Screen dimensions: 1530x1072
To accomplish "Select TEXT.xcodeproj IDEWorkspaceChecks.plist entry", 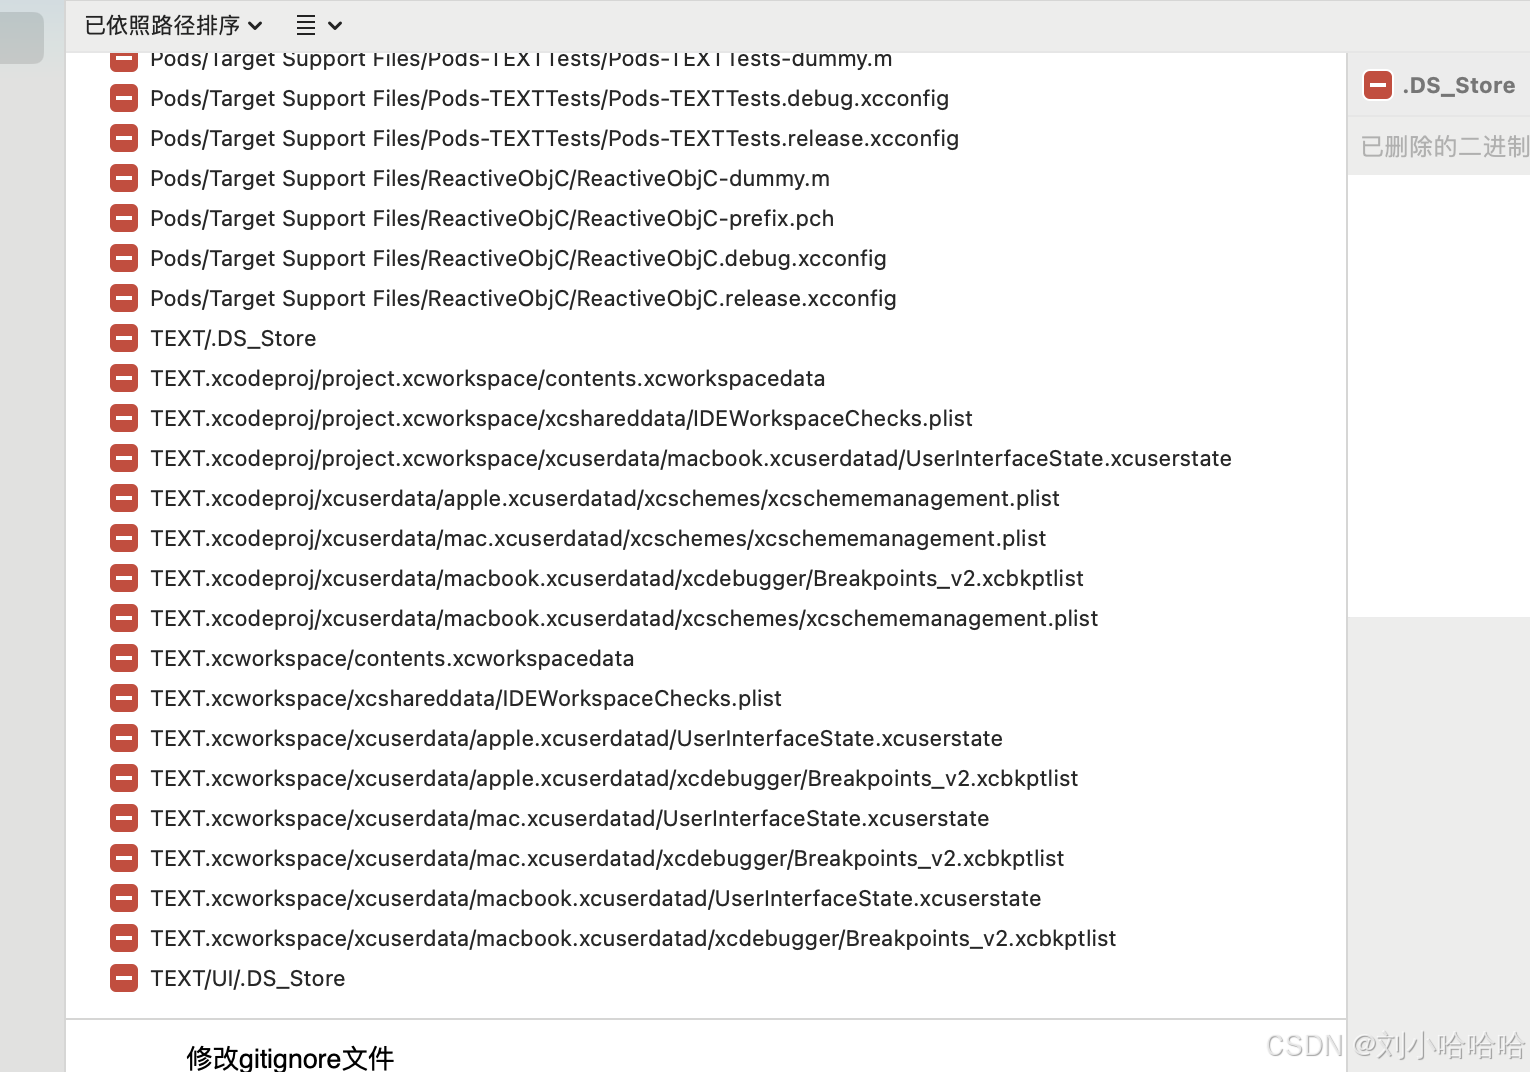I will tap(561, 418).
